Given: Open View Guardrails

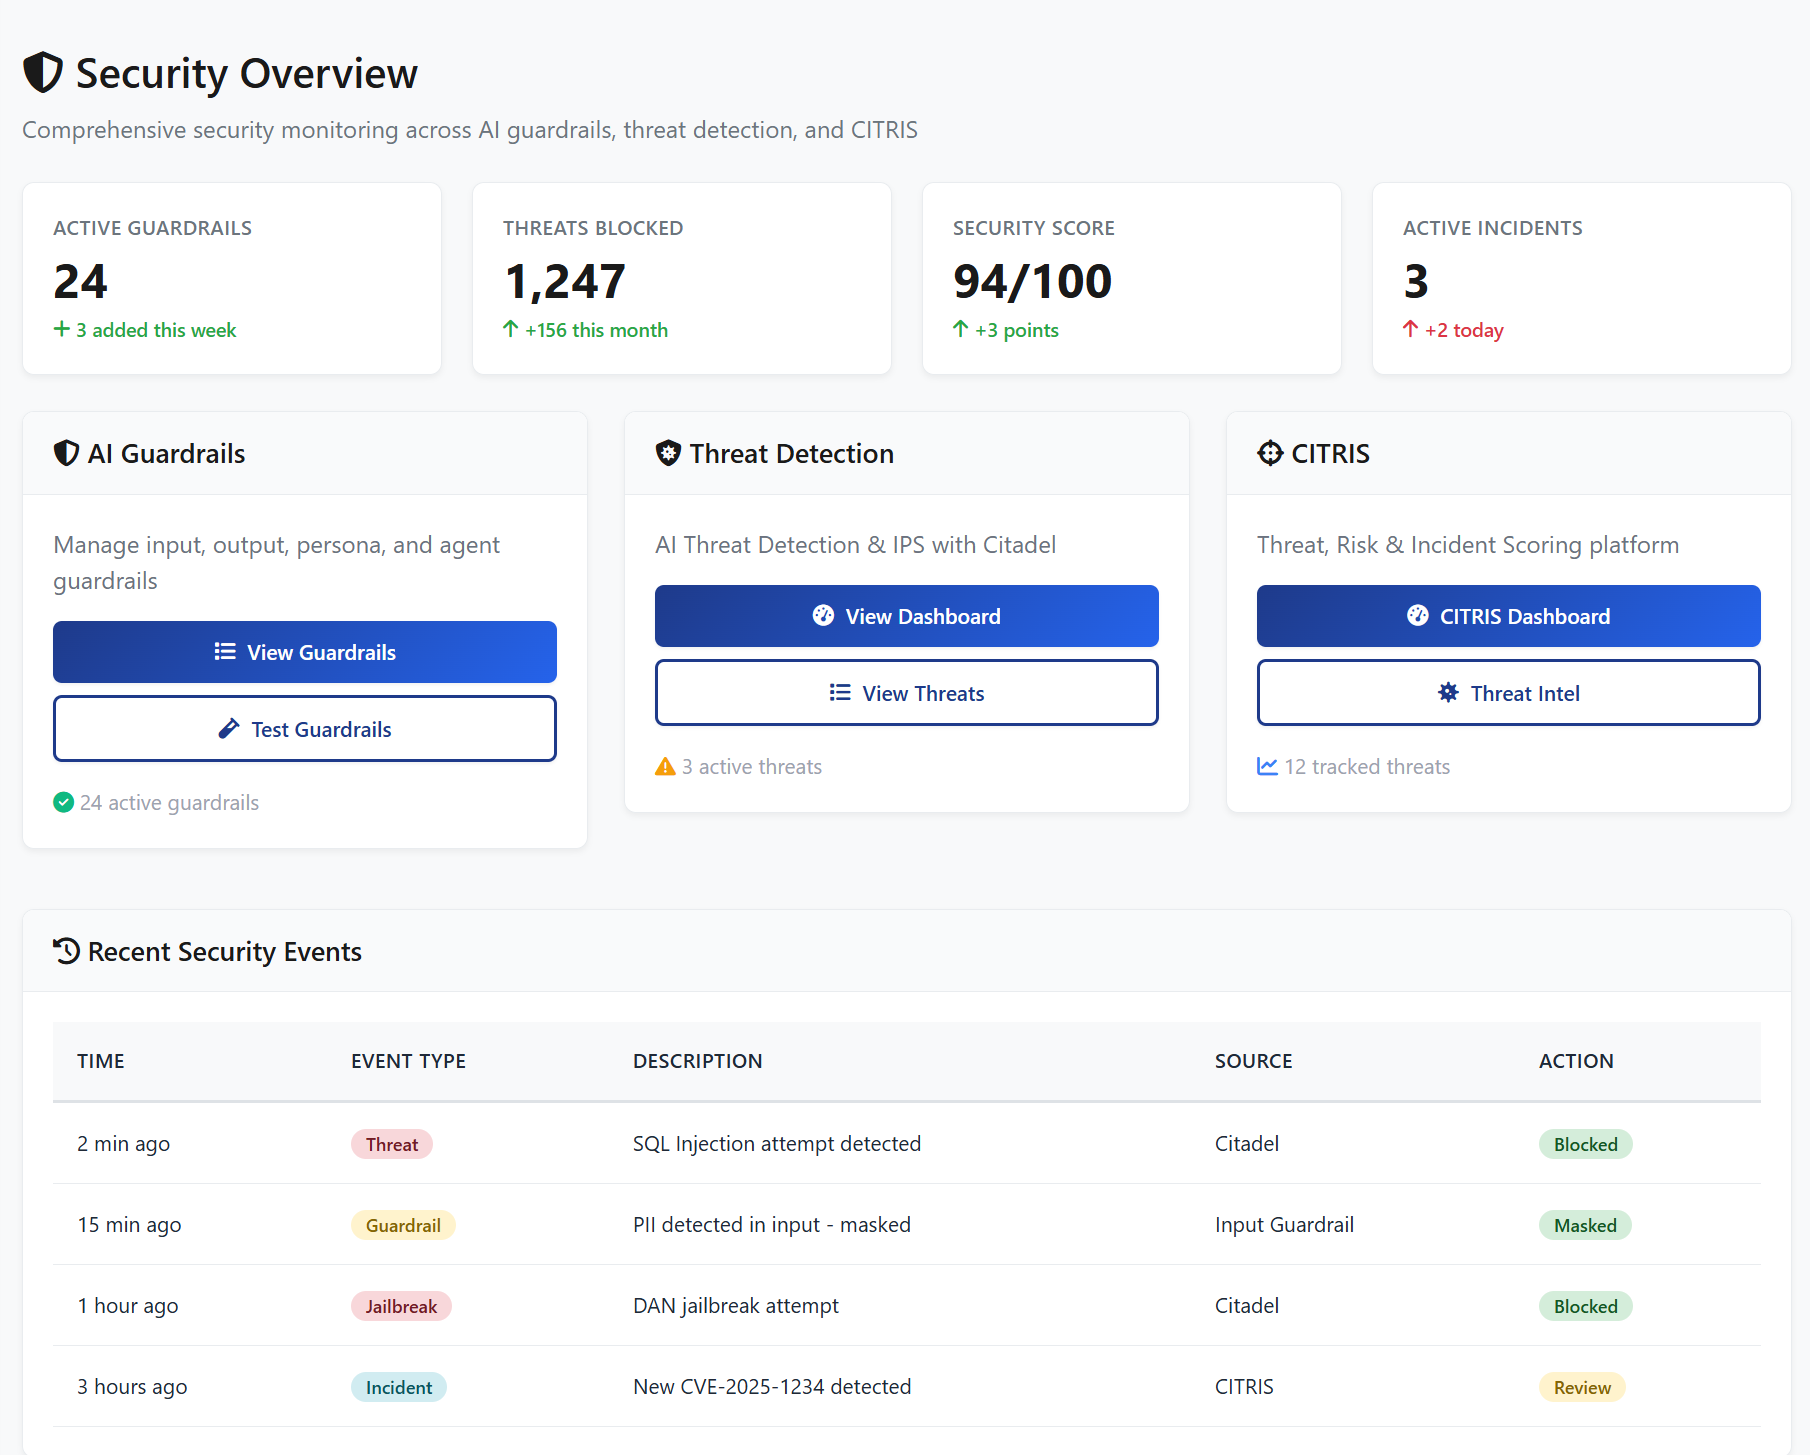Looking at the screenshot, I should coord(304,652).
